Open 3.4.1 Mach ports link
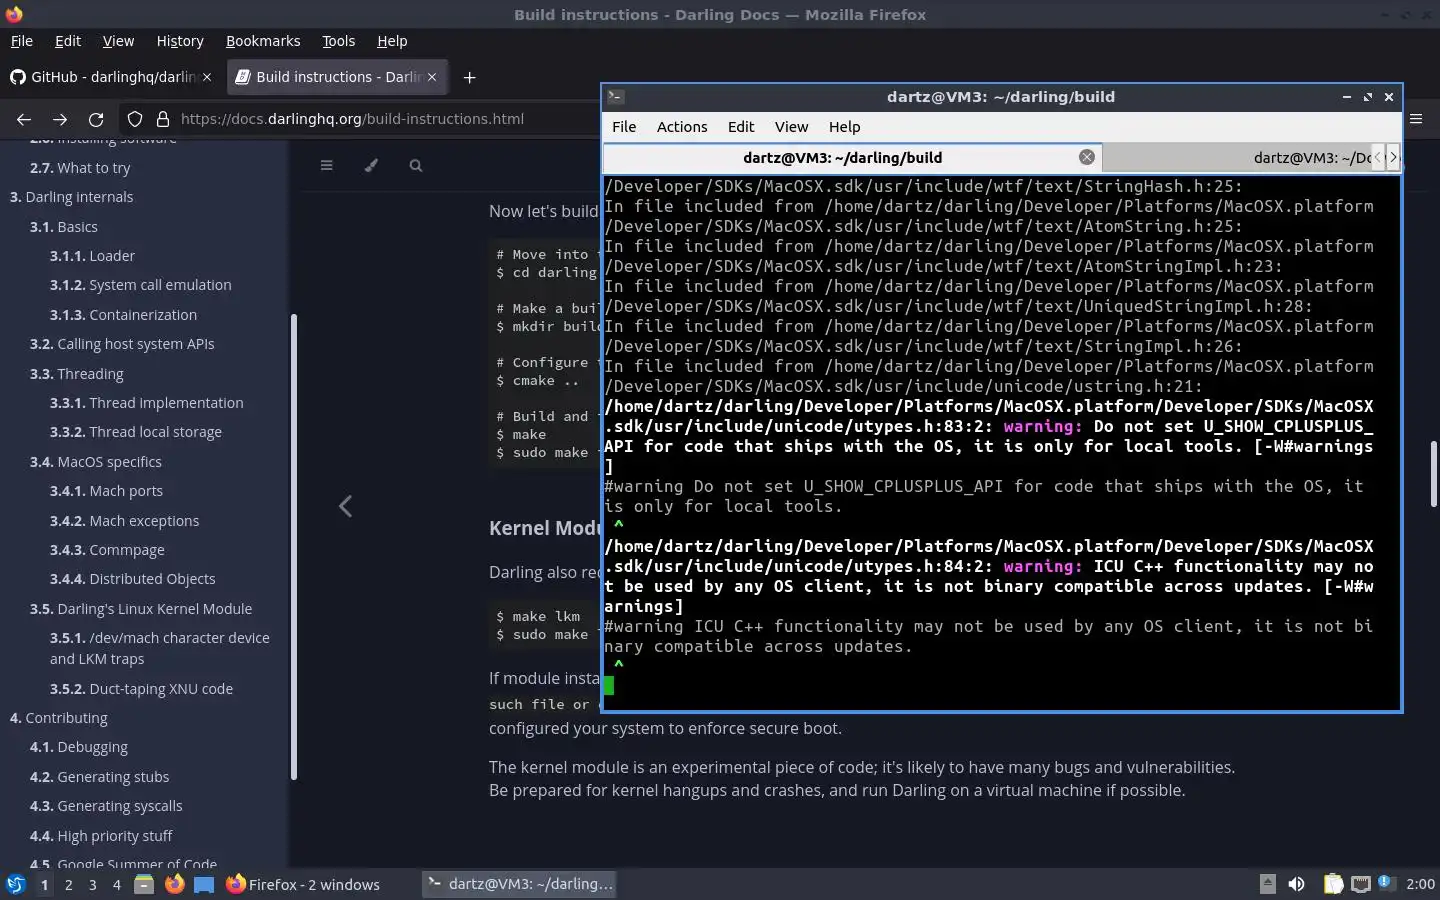 tap(106, 491)
